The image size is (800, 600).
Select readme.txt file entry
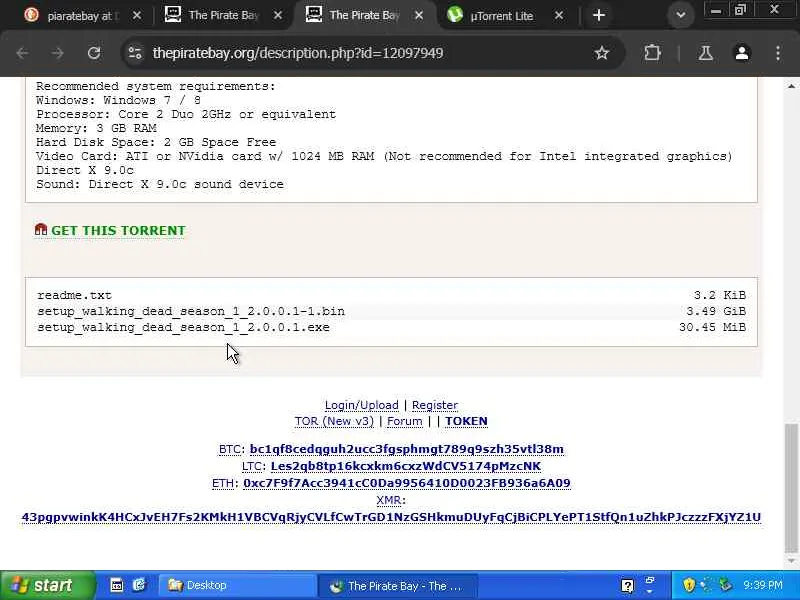point(74,295)
